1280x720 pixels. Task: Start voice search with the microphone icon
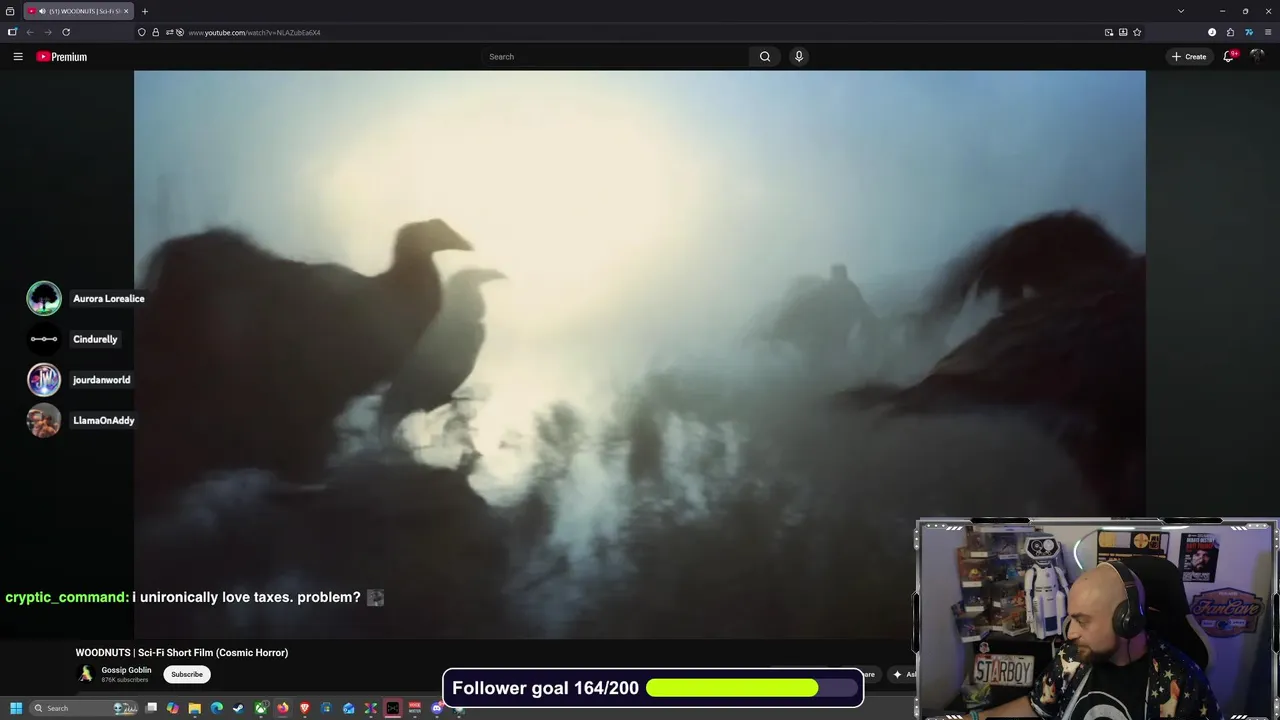tap(798, 57)
